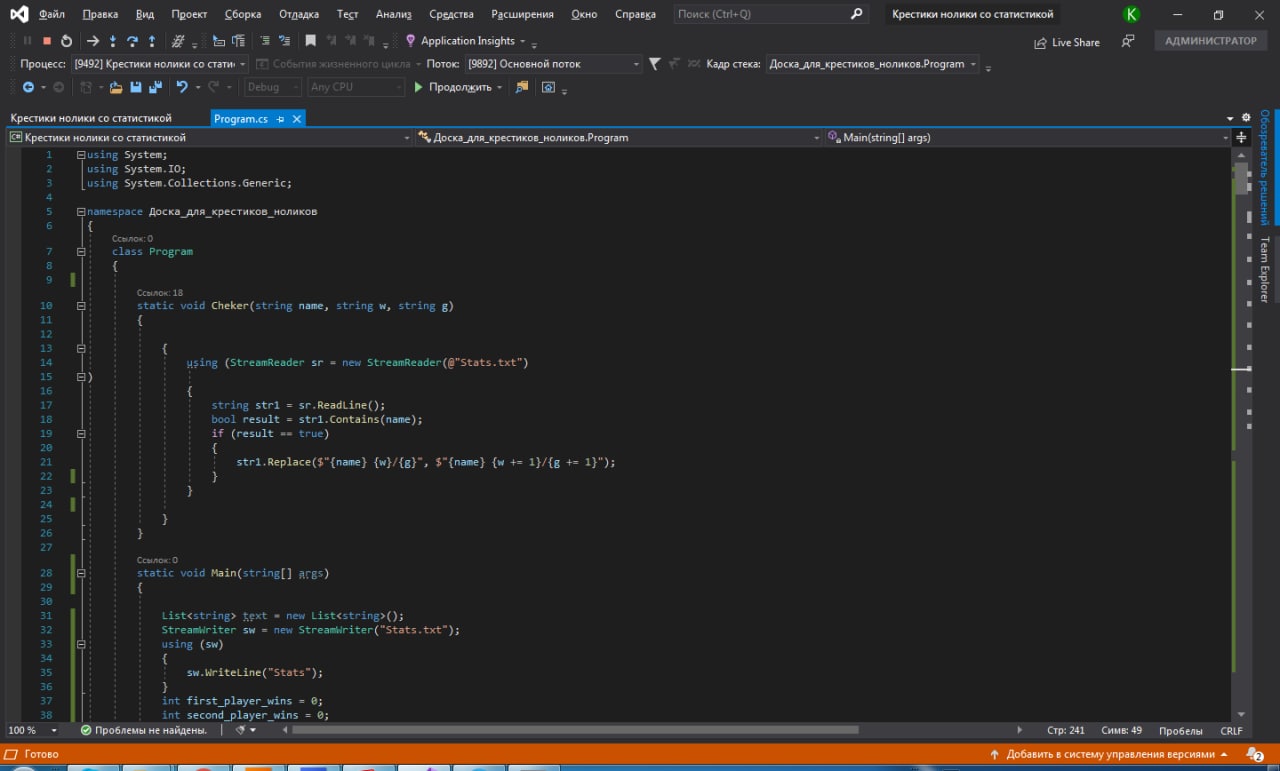Undo the last action

182,87
